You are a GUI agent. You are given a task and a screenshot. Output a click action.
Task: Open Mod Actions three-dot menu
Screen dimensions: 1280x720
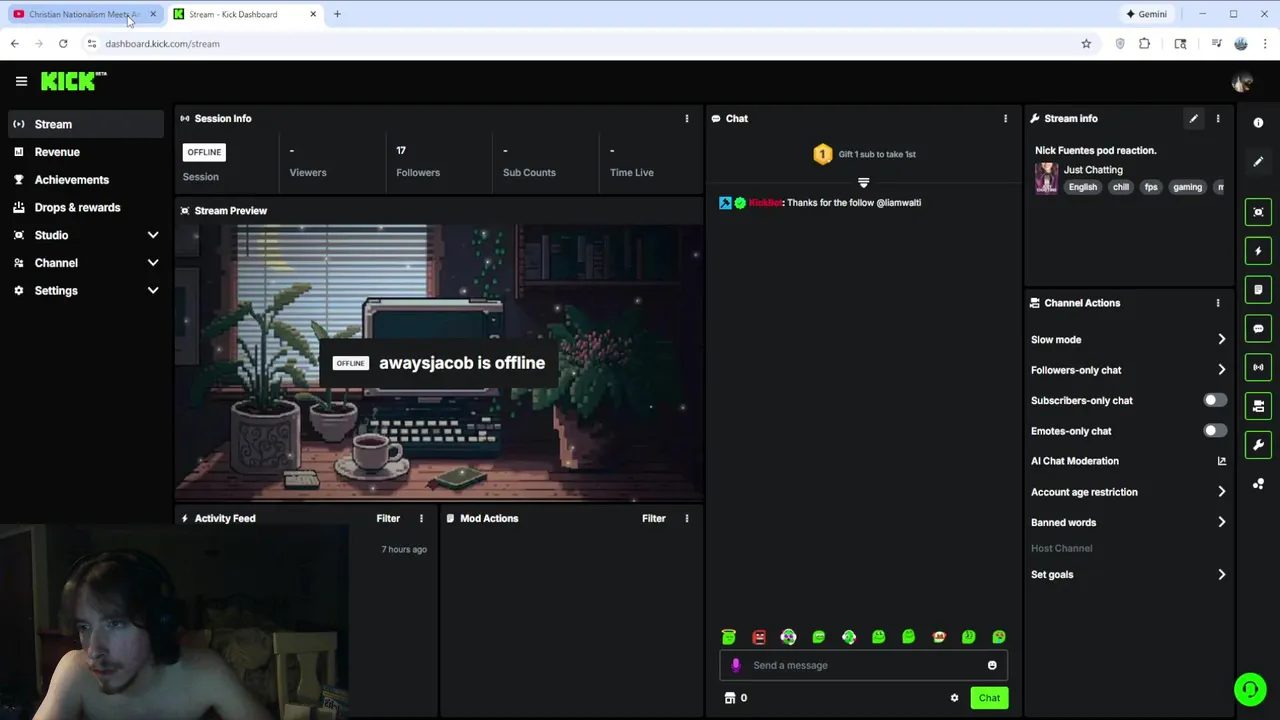pyautogui.click(x=686, y=518)
